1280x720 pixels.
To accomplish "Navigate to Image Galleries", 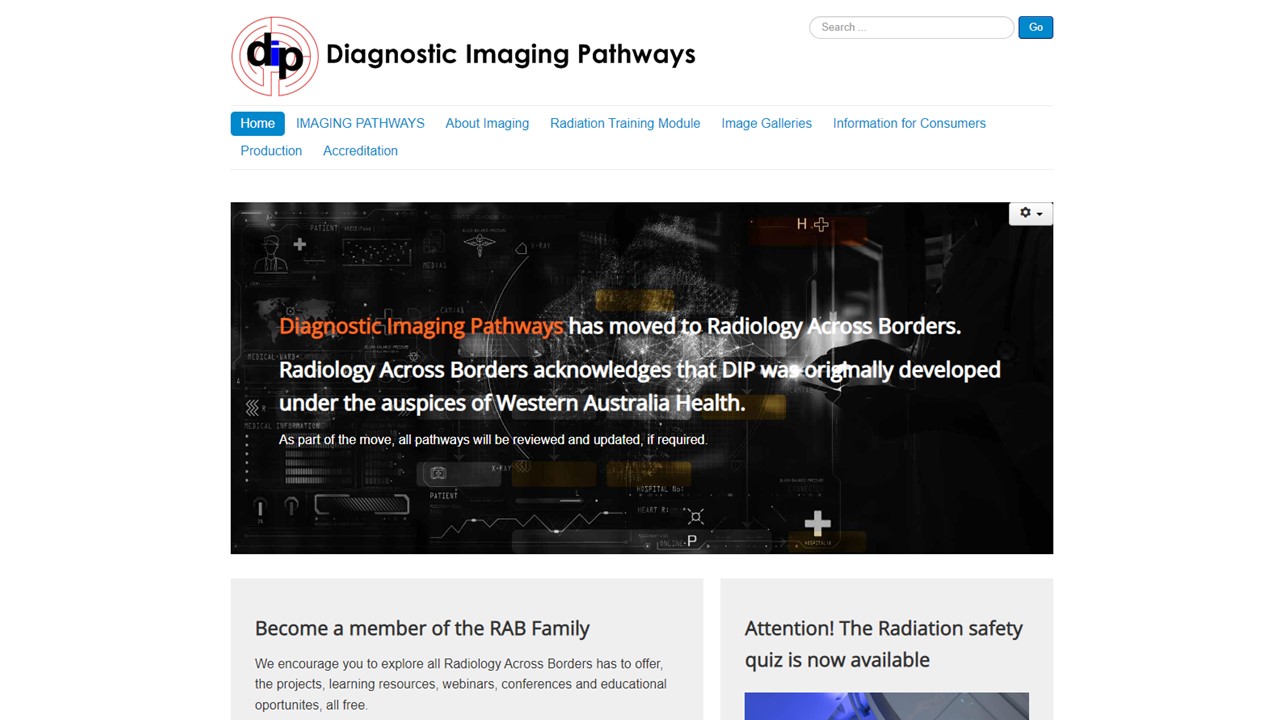I will pyautogui.click(x=766, y=123).
